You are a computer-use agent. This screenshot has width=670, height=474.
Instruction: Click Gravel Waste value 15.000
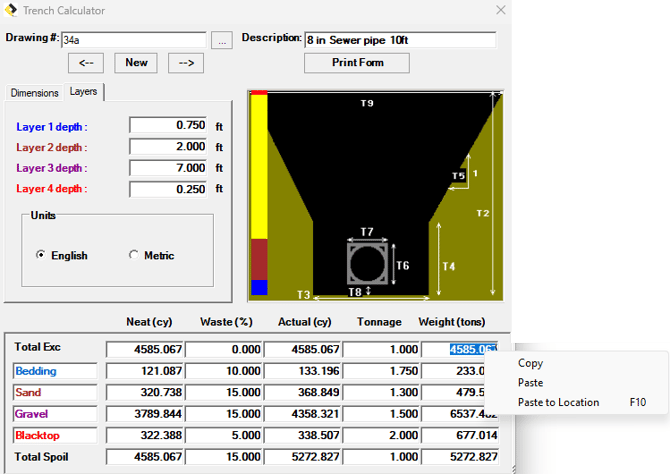click(x=223, y=414)
